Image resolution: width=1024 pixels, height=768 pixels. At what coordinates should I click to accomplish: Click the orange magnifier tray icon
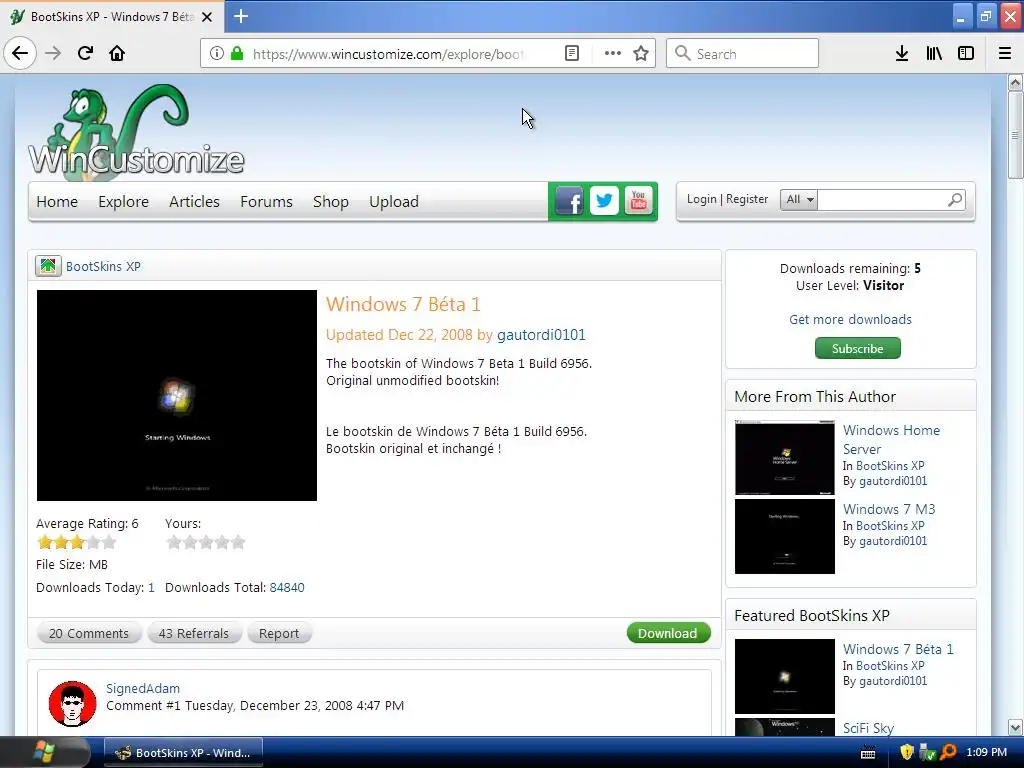click(x=948, y=752)
